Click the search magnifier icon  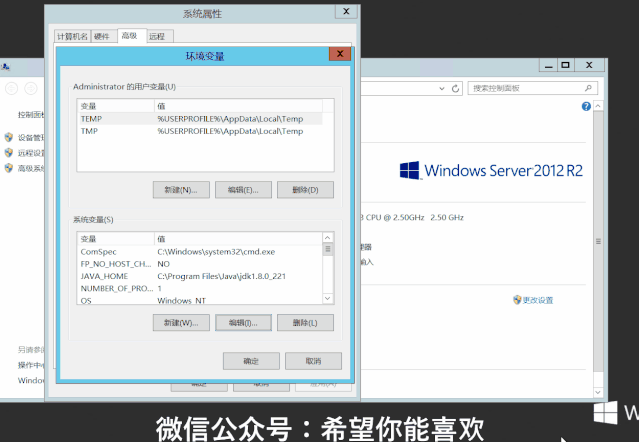588,88
